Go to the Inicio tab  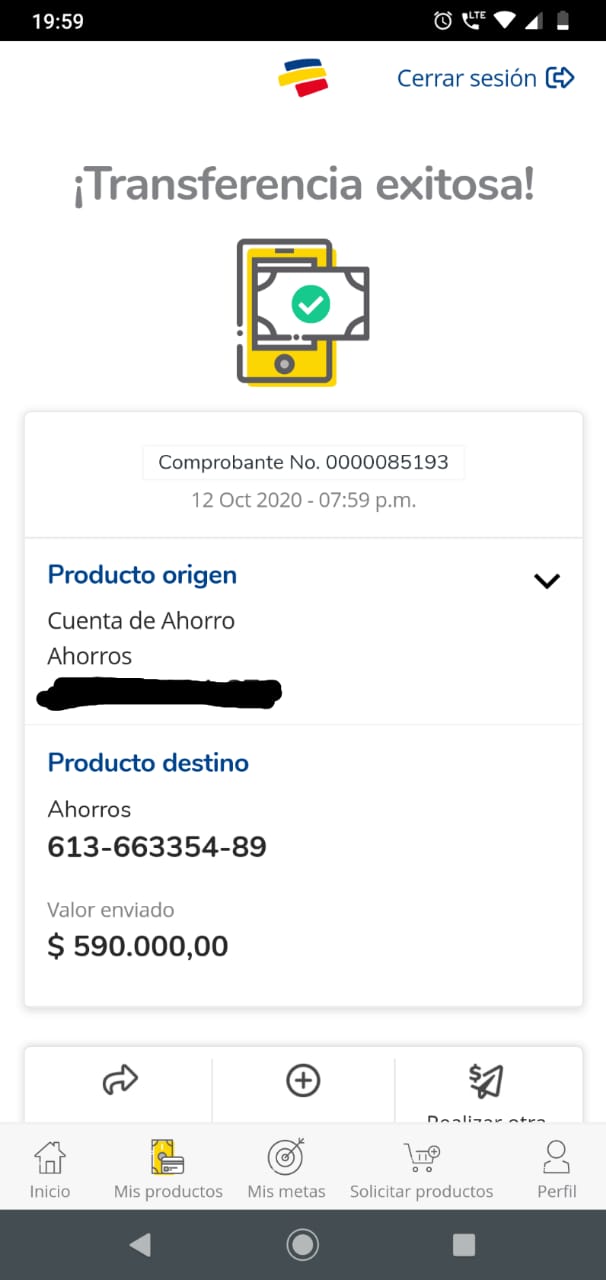point(50,1170)
